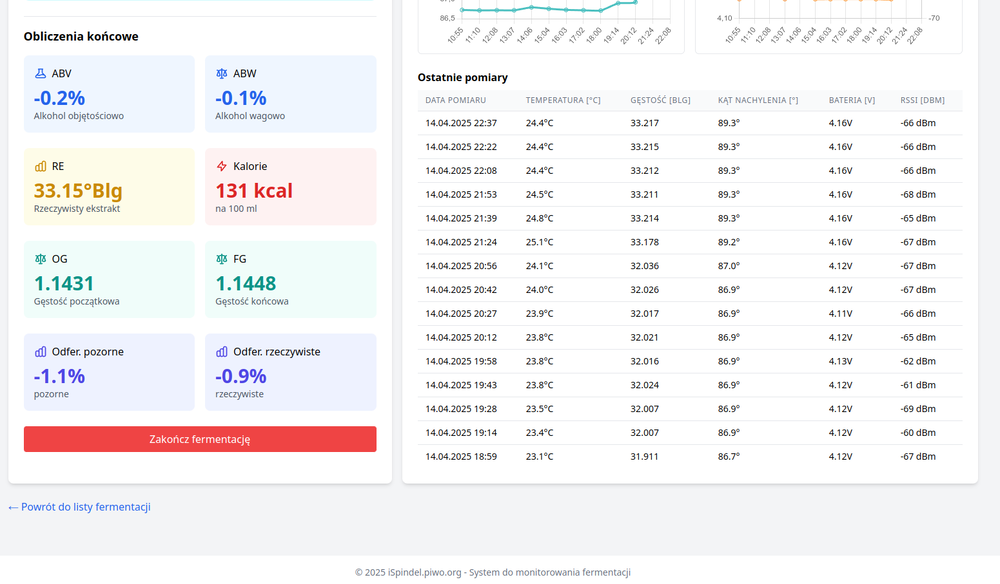This screenshot has height=584, width=1000.
Task: Click the Kąt nachylenia column header
Action: (x=757, y=100)
